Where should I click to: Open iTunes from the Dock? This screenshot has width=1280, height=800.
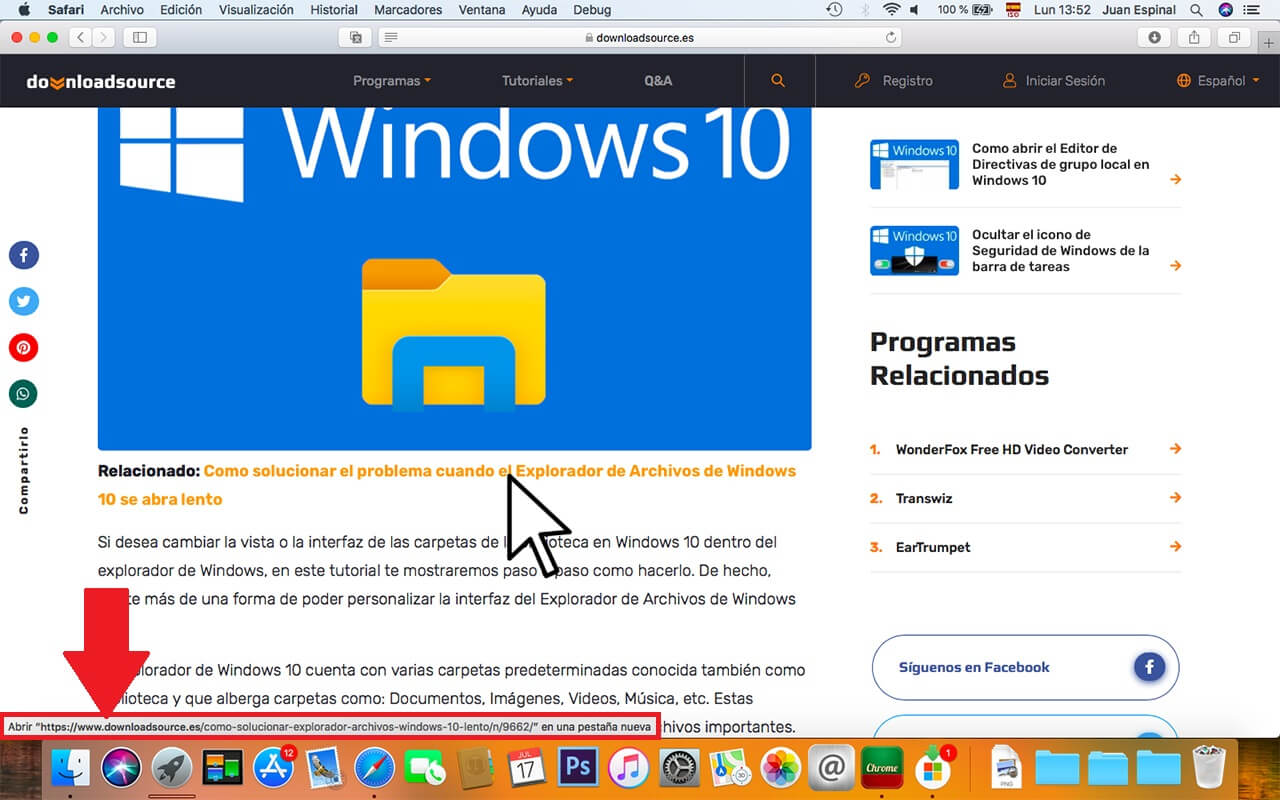[x=629, y=768]
